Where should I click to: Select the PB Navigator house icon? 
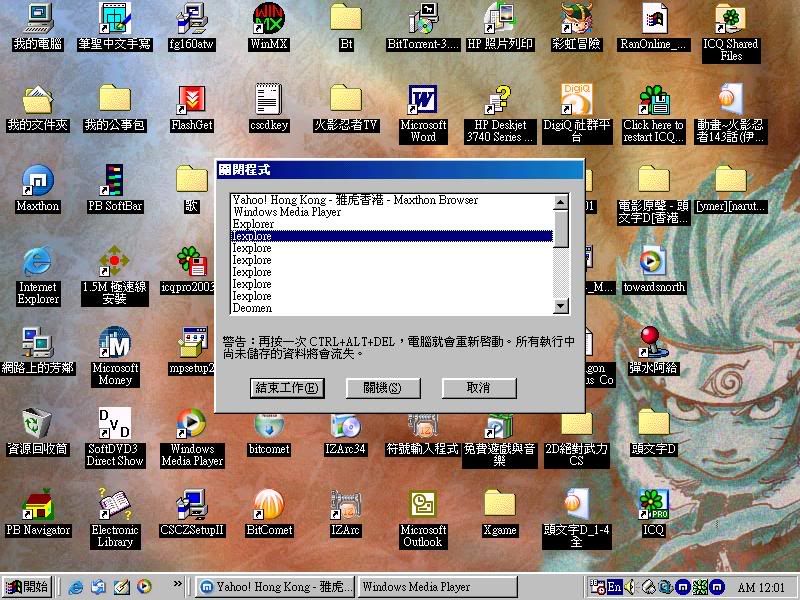click(x=38, y=506)
